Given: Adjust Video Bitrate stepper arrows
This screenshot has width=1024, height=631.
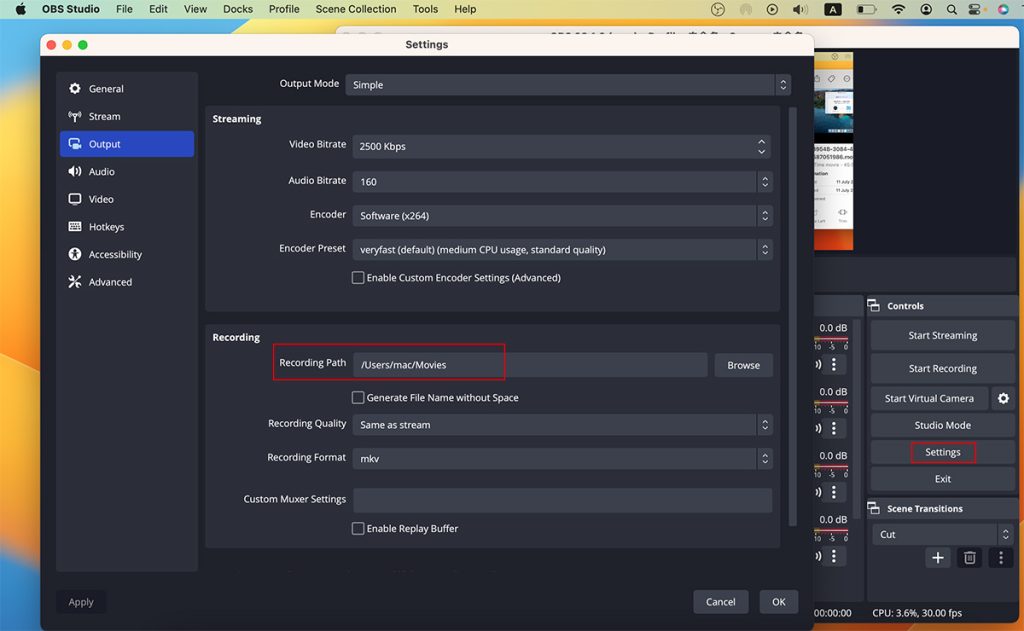Looking at the screenshot, I should click(761, 146).
